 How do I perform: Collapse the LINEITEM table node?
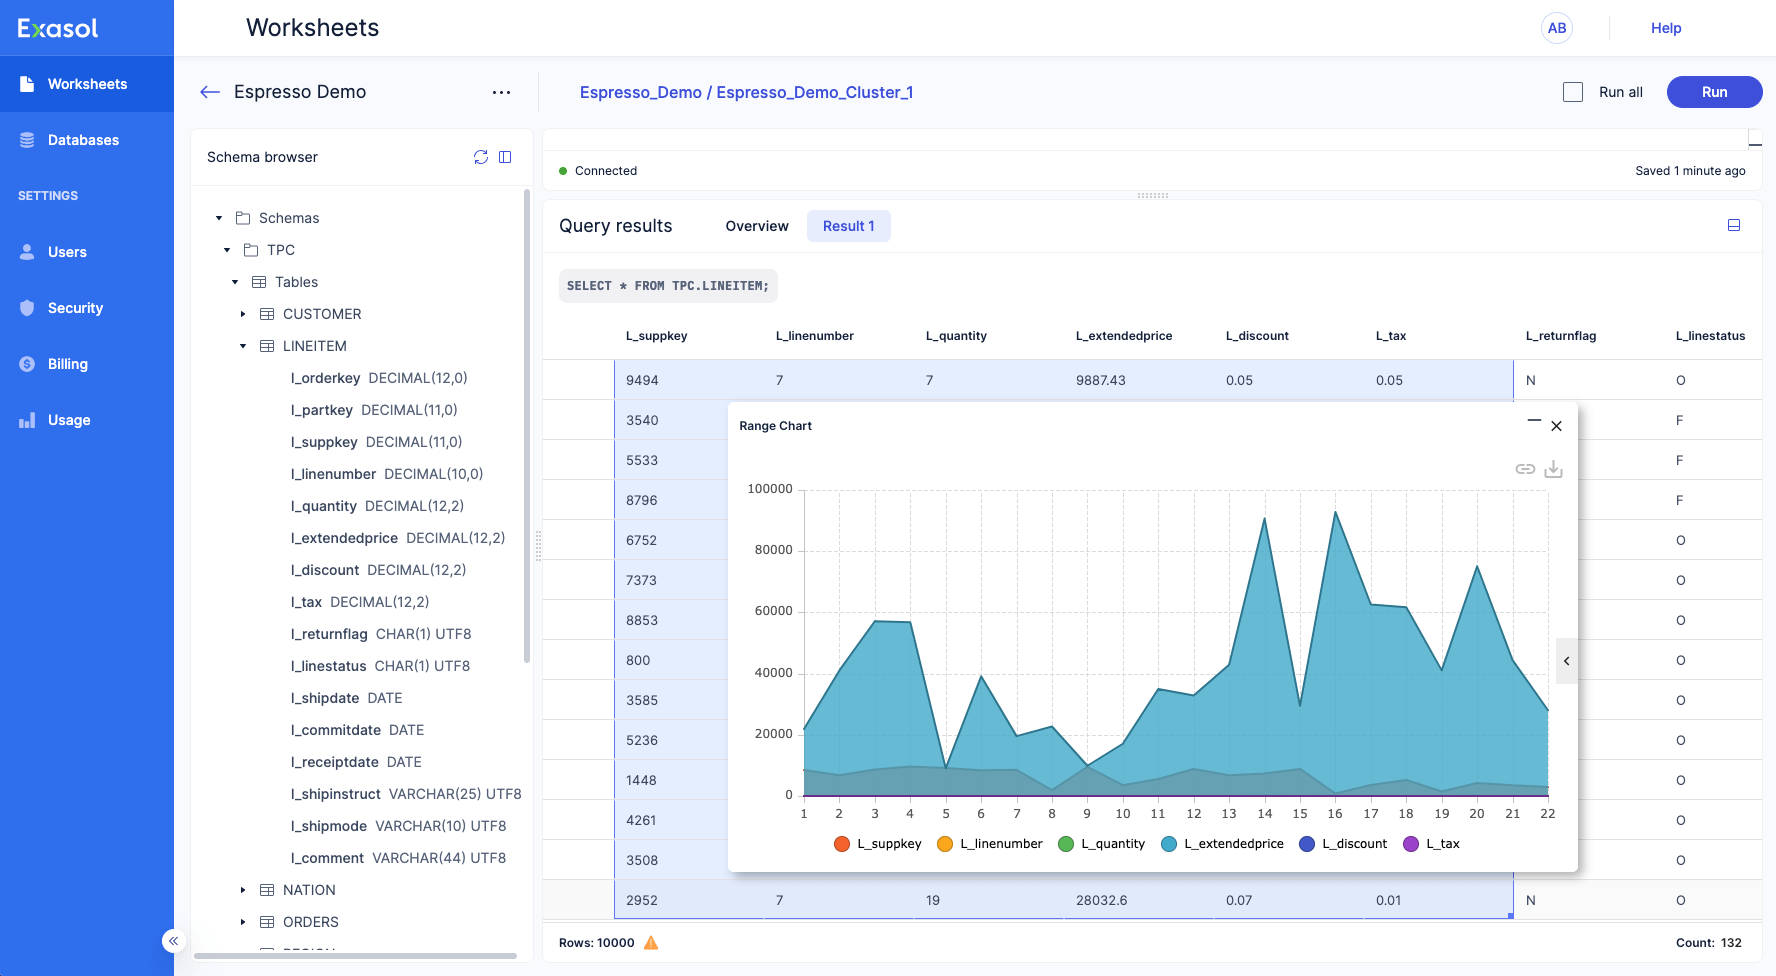pos(243,346)
